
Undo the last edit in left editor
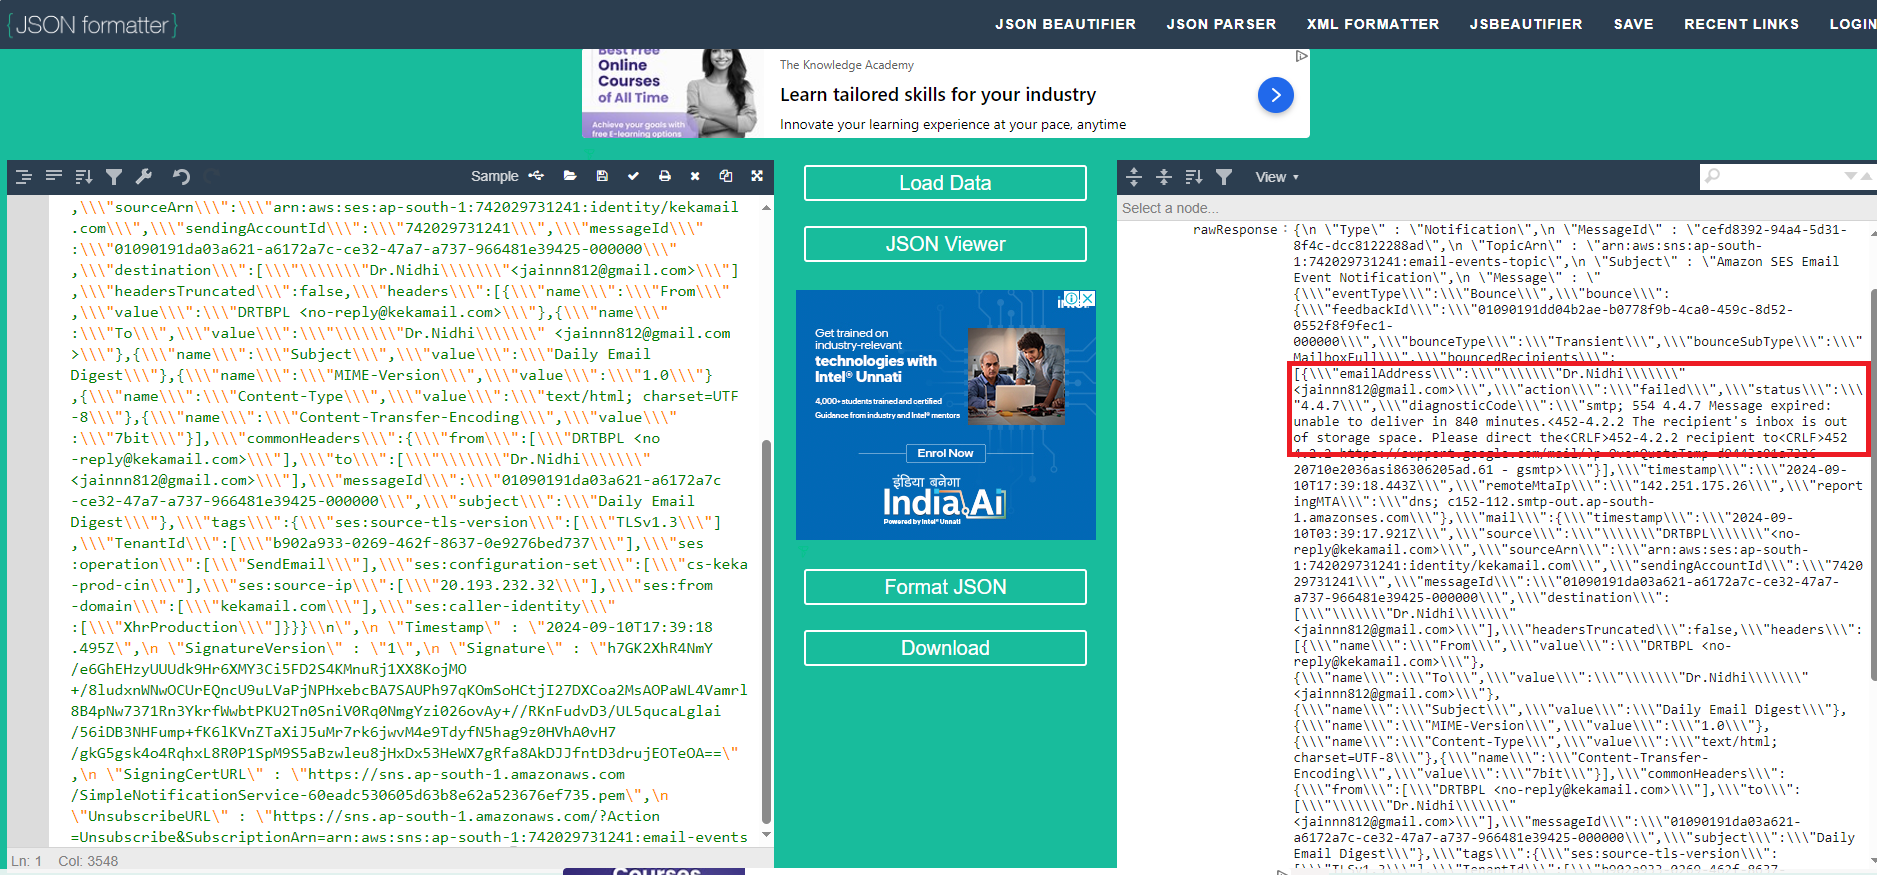pyautogui.click(x=181, y=176)
